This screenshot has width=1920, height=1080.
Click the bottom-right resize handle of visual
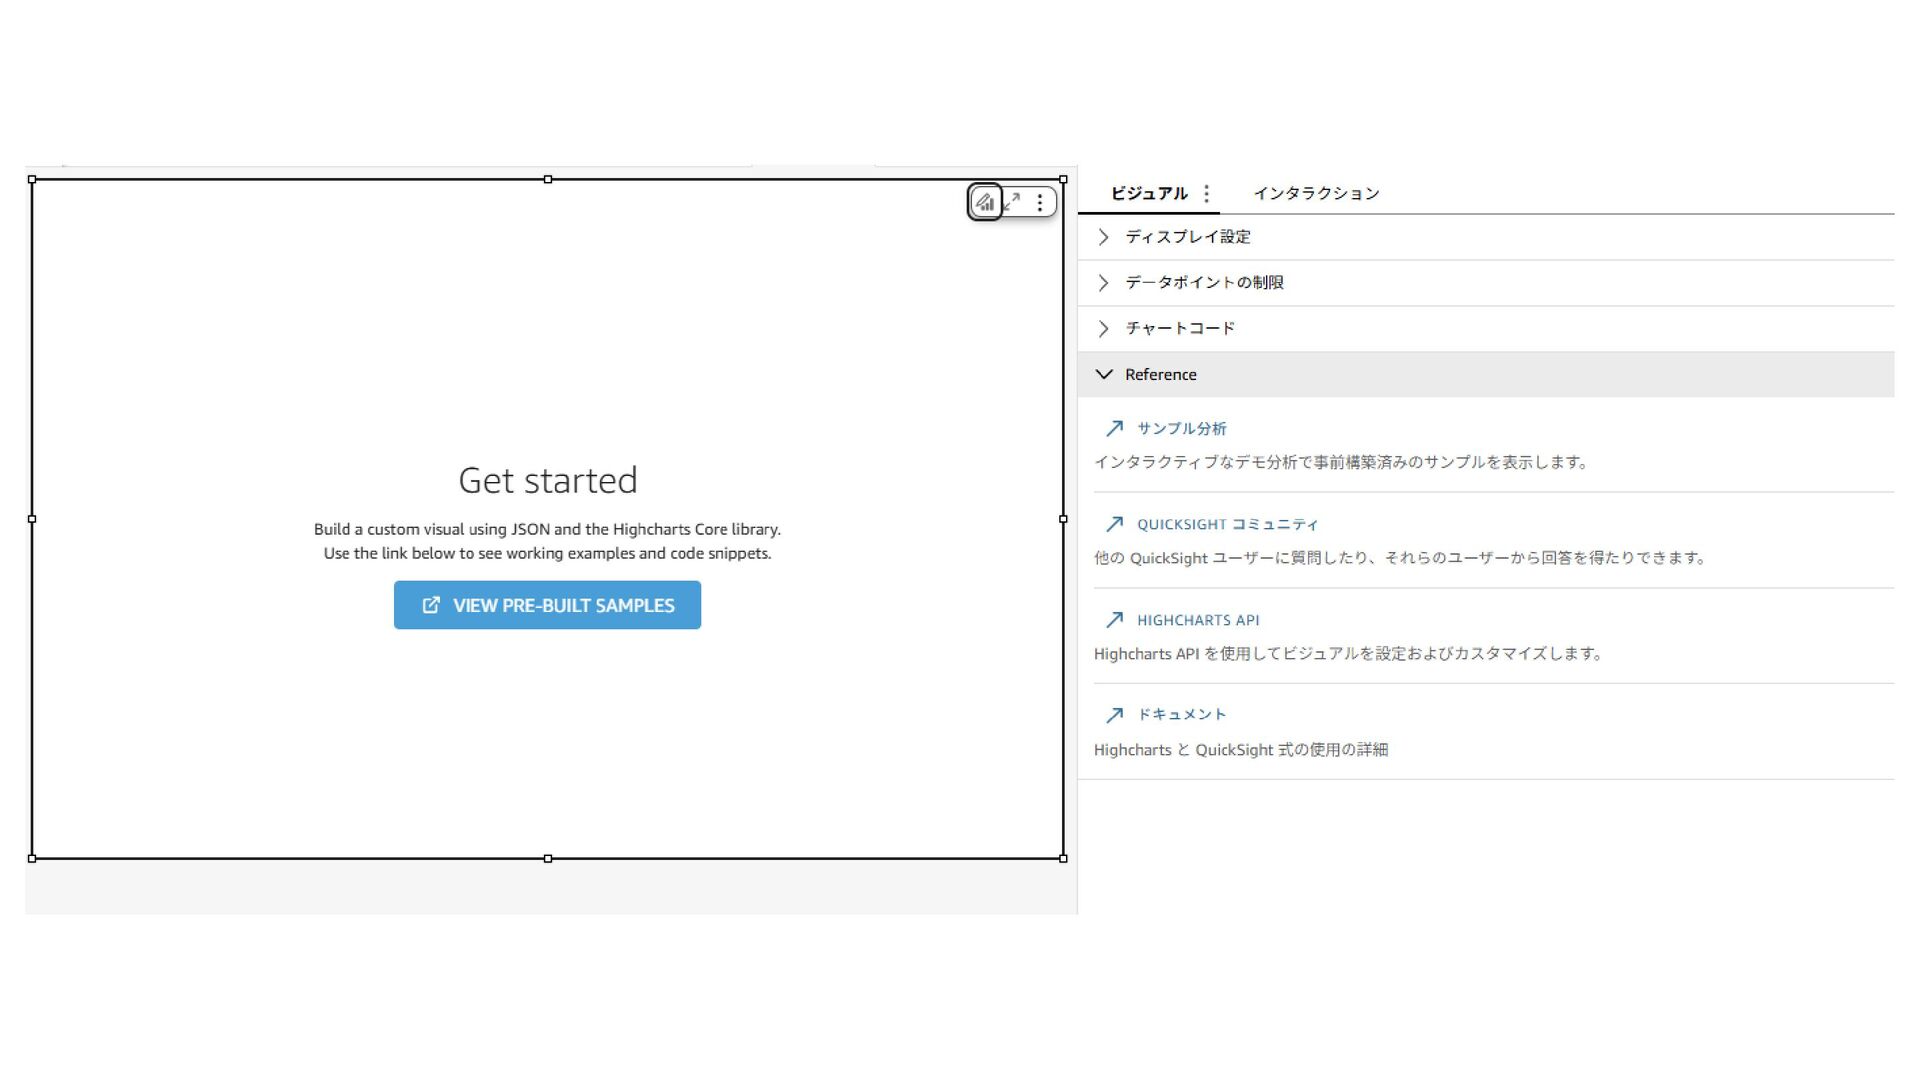pyautogui.click(x=1063, y=858)
